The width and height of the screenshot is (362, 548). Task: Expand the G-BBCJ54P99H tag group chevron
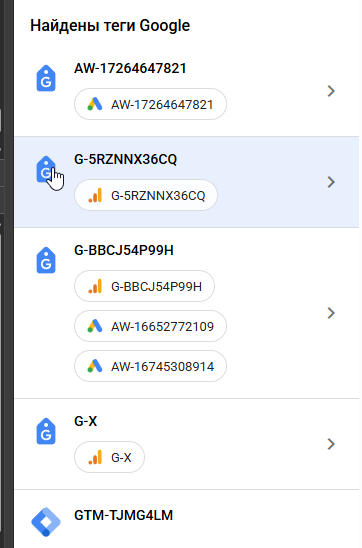(x=331, y=313)
